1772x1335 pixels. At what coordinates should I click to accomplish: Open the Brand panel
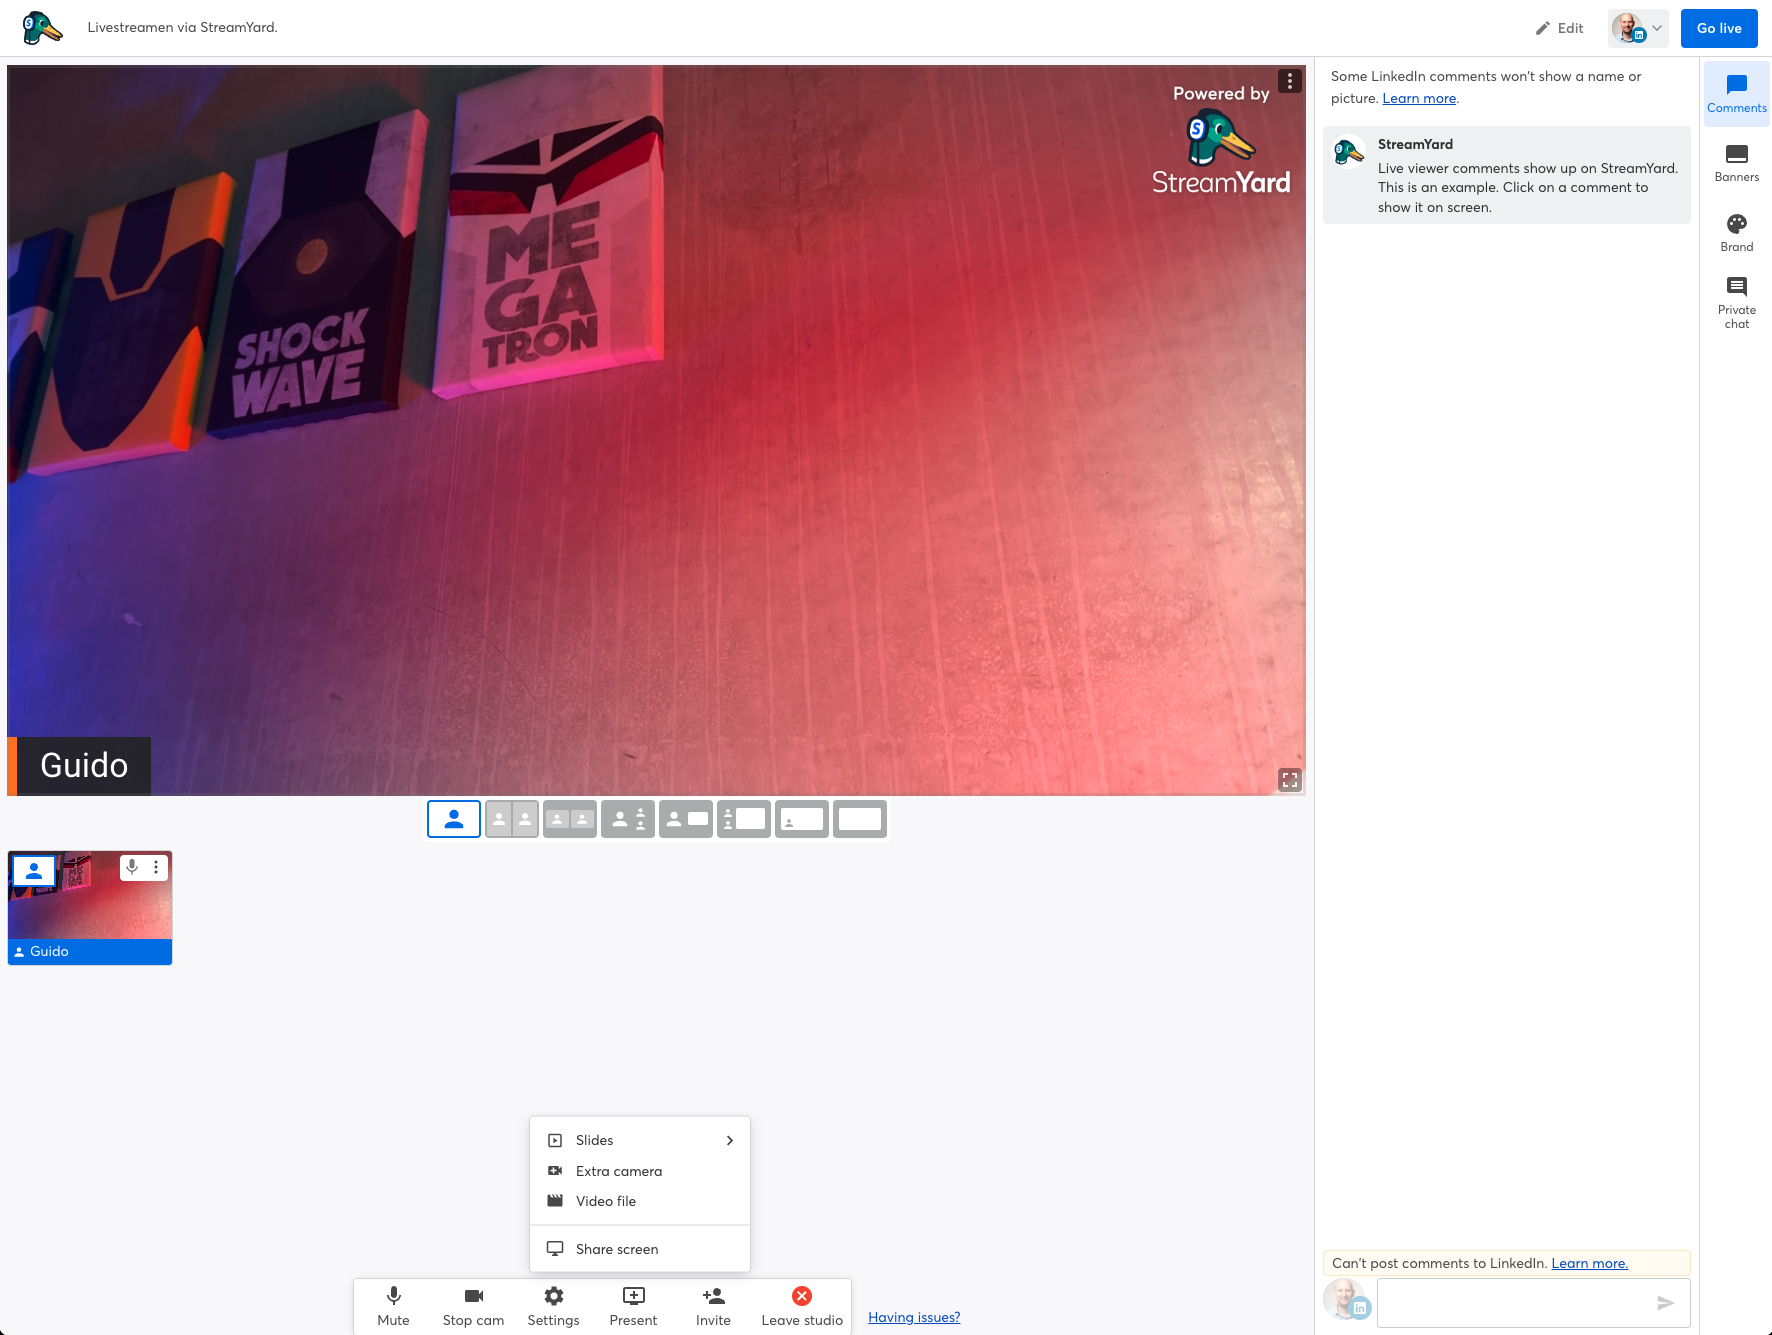[1736, 230]
